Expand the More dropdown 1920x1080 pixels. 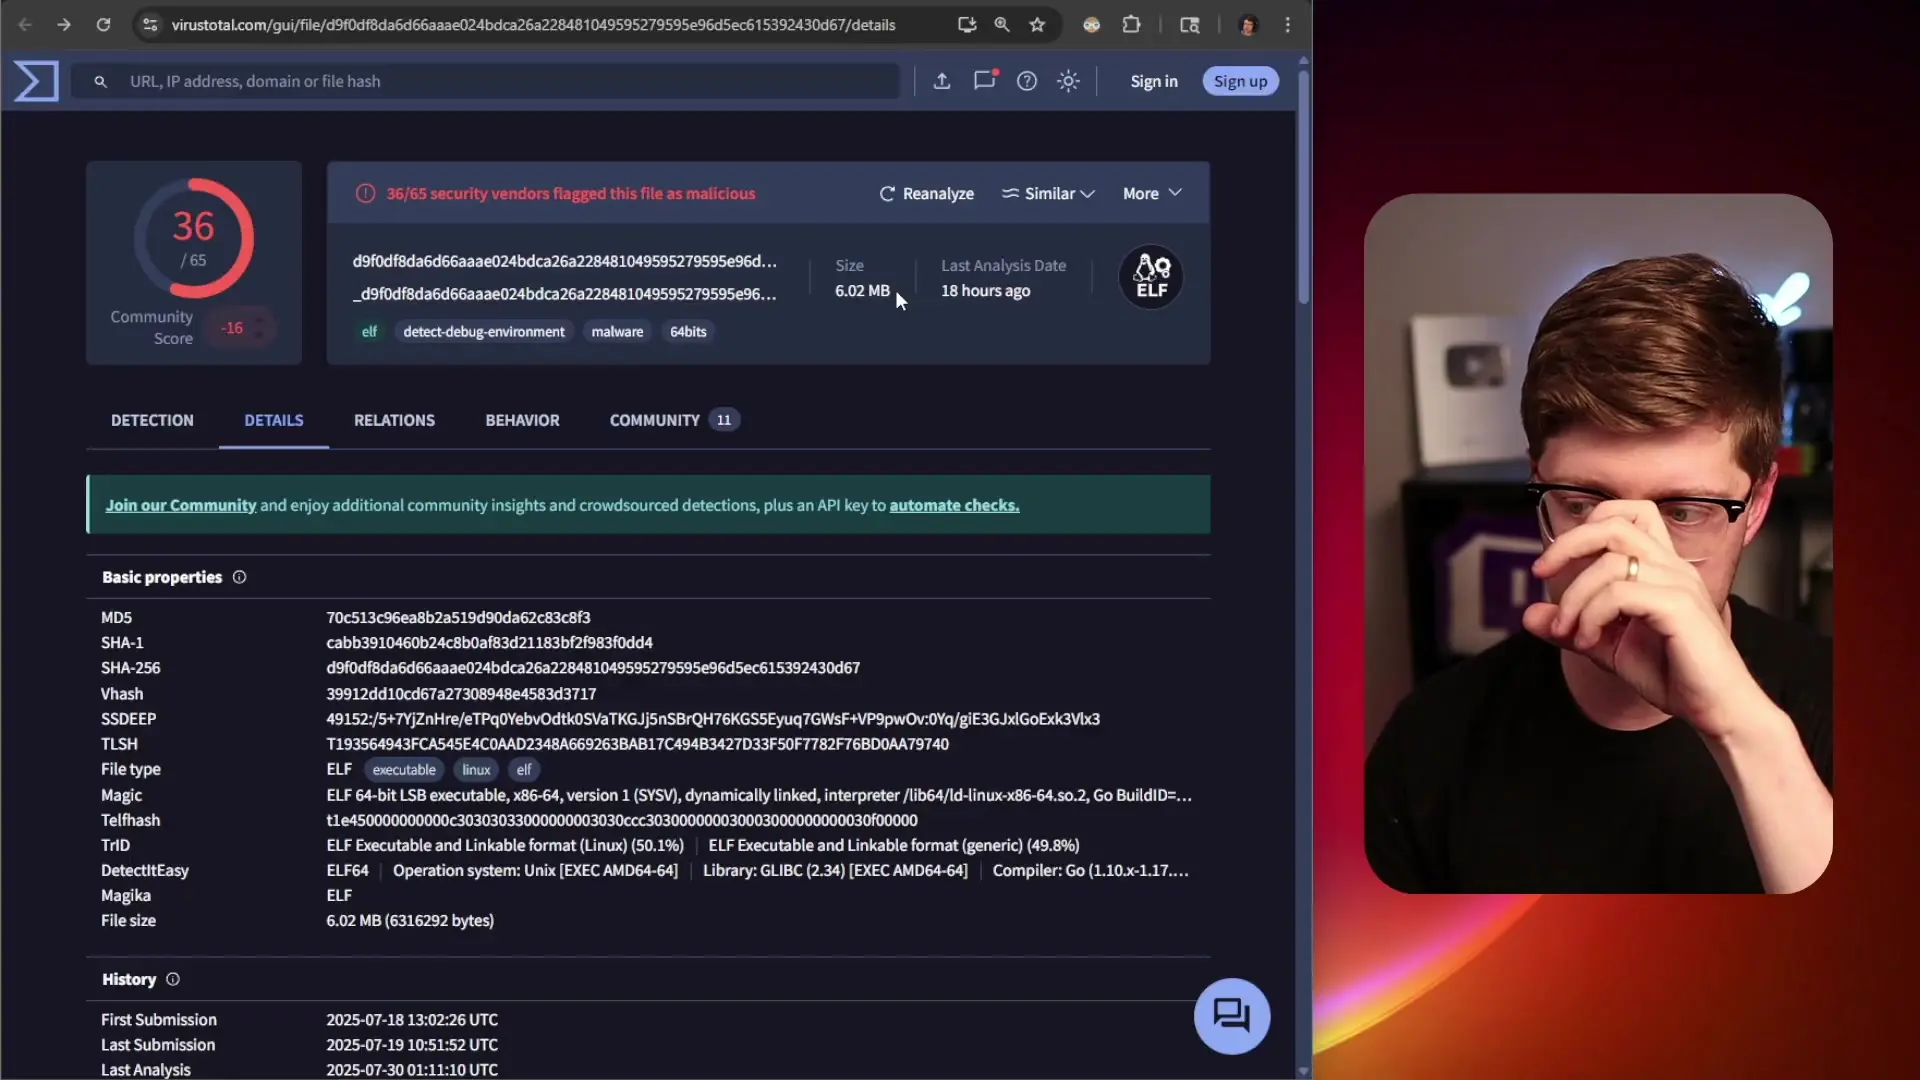click(x=1152, y=194)
